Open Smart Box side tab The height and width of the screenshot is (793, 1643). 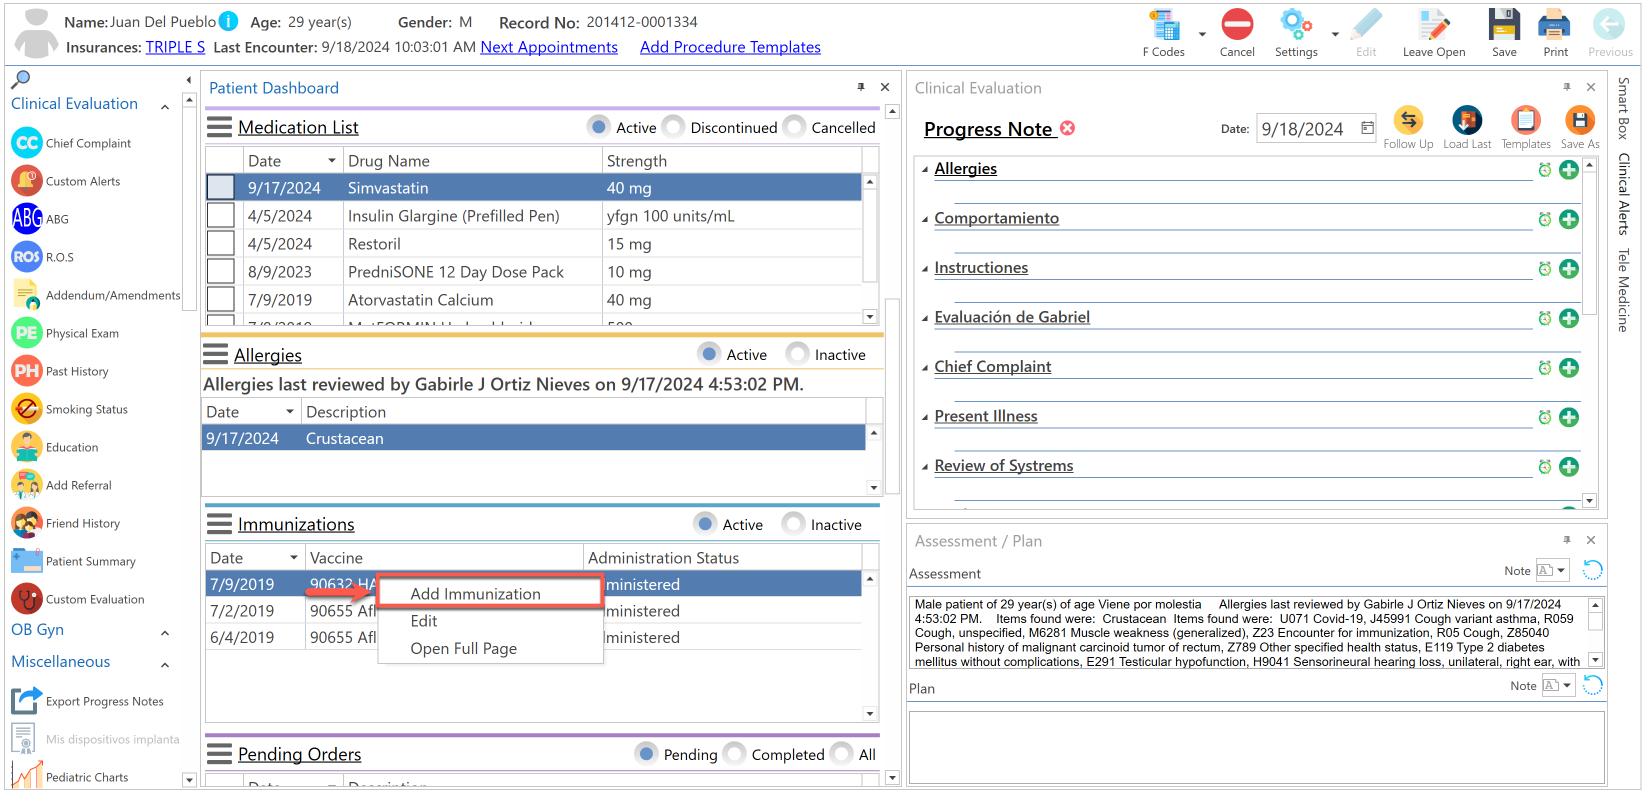click(x=1623, y=108)
